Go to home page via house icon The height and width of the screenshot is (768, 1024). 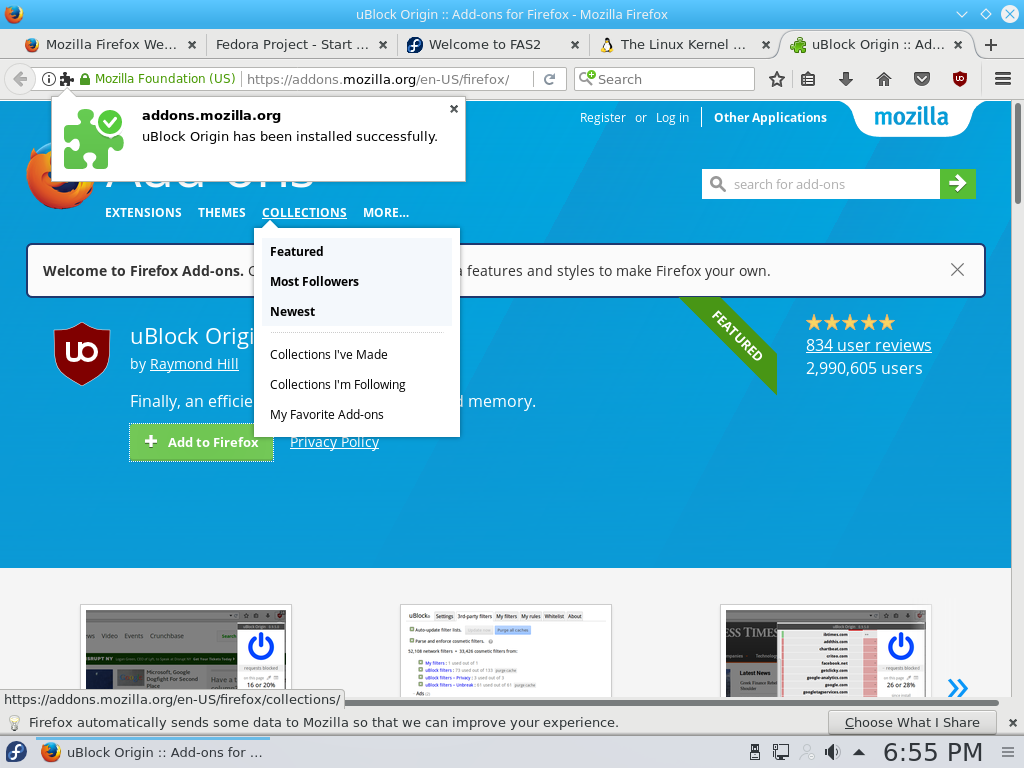click(x=884, y=79)
